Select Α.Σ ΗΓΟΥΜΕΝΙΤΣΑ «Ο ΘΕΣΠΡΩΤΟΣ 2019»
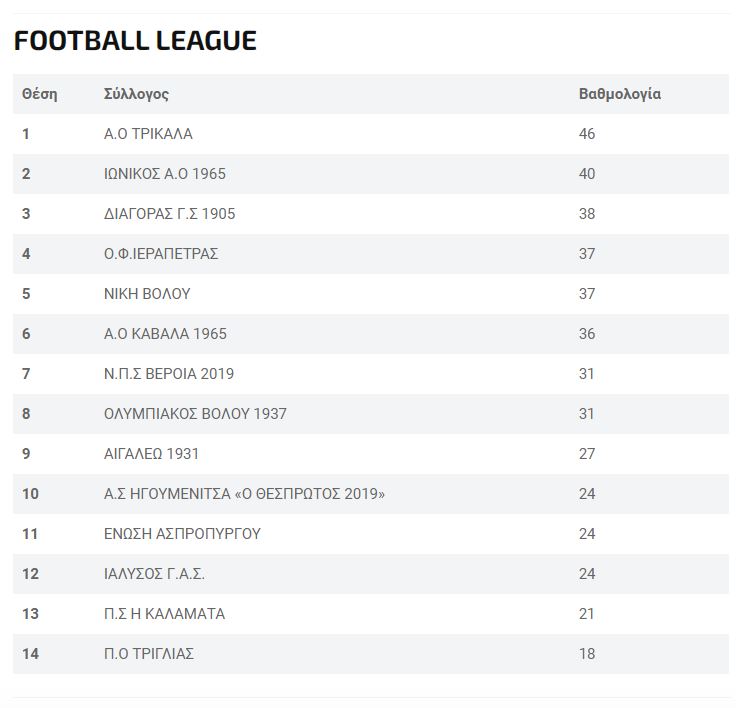 coord(244,494)
